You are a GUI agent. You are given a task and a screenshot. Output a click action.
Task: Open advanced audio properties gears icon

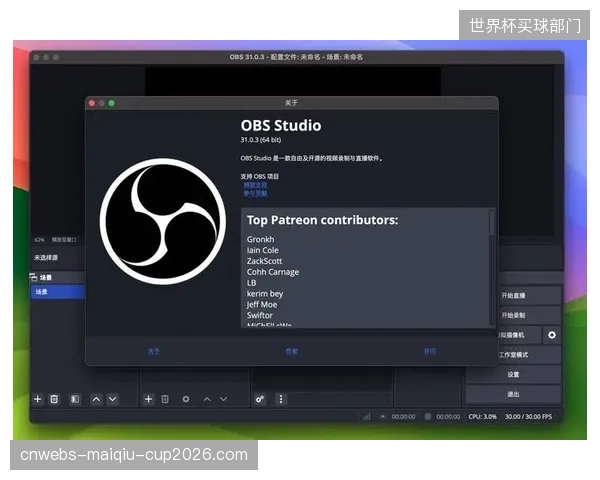click(260, 399)
